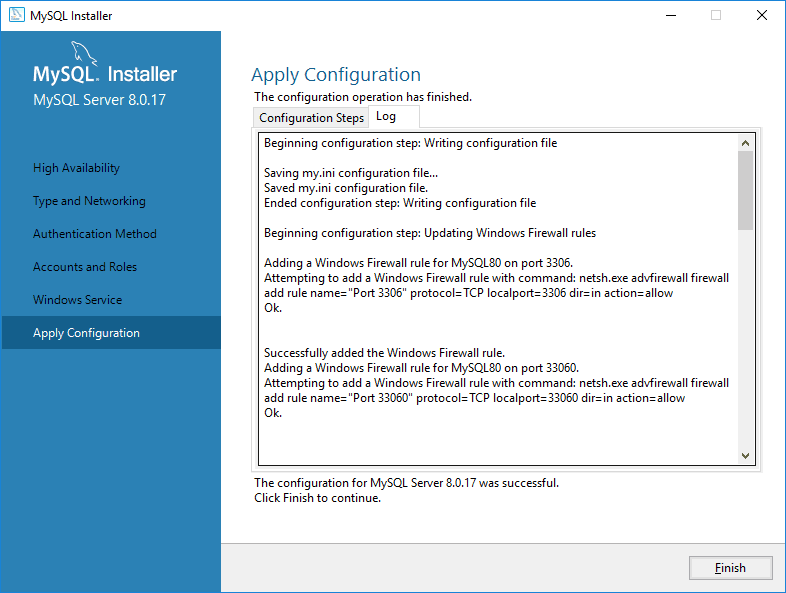
Task: Click 'Saving my.ini configuration file...' log line
Action: pyautogui.click(x=351, y=173)
